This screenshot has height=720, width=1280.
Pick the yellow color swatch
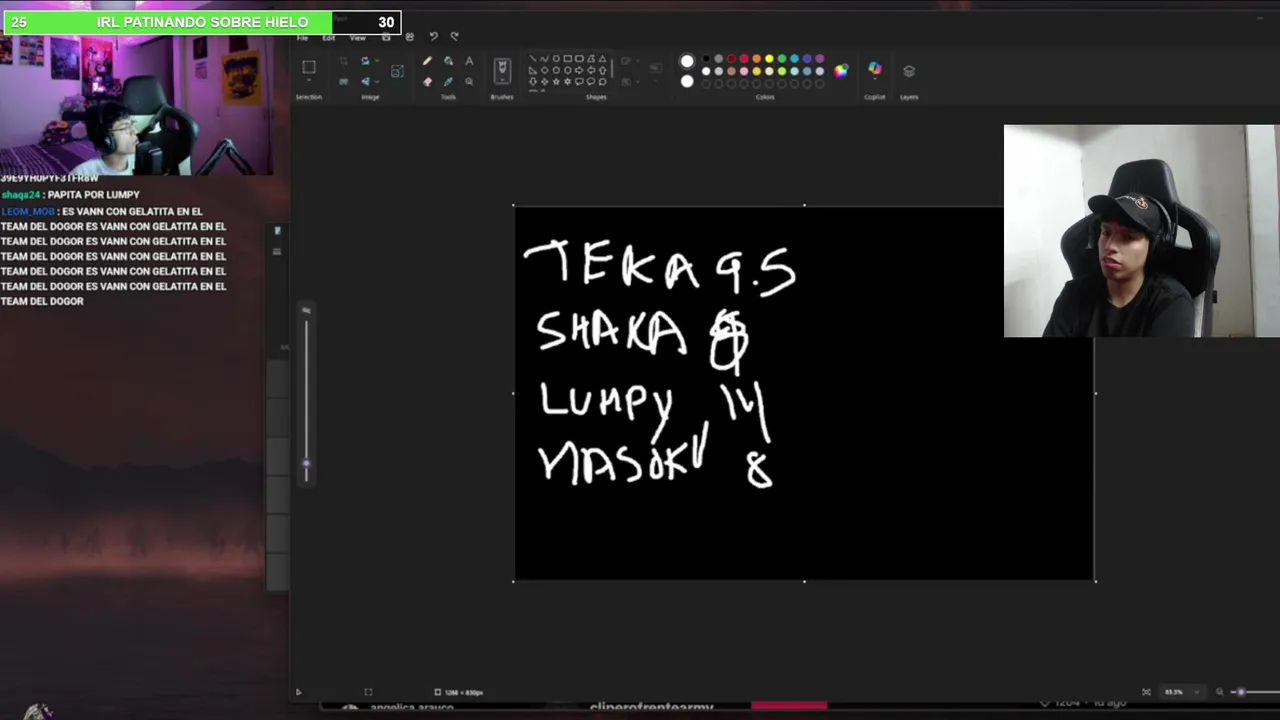click(x=769, y=58)
